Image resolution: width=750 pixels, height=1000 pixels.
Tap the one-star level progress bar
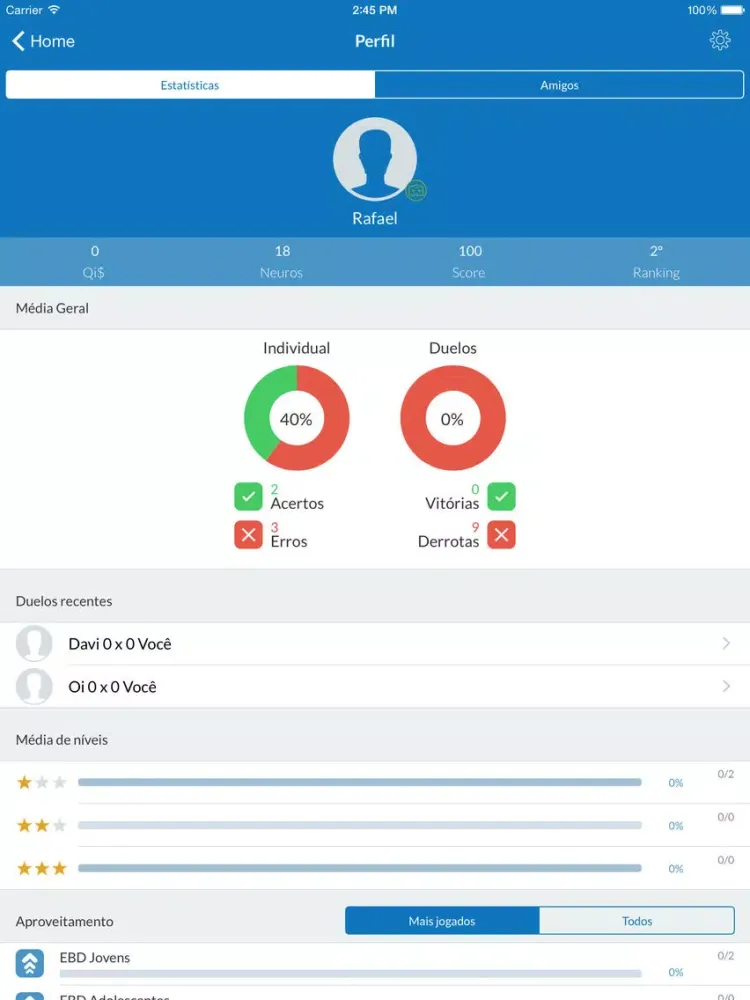(360, 783)
